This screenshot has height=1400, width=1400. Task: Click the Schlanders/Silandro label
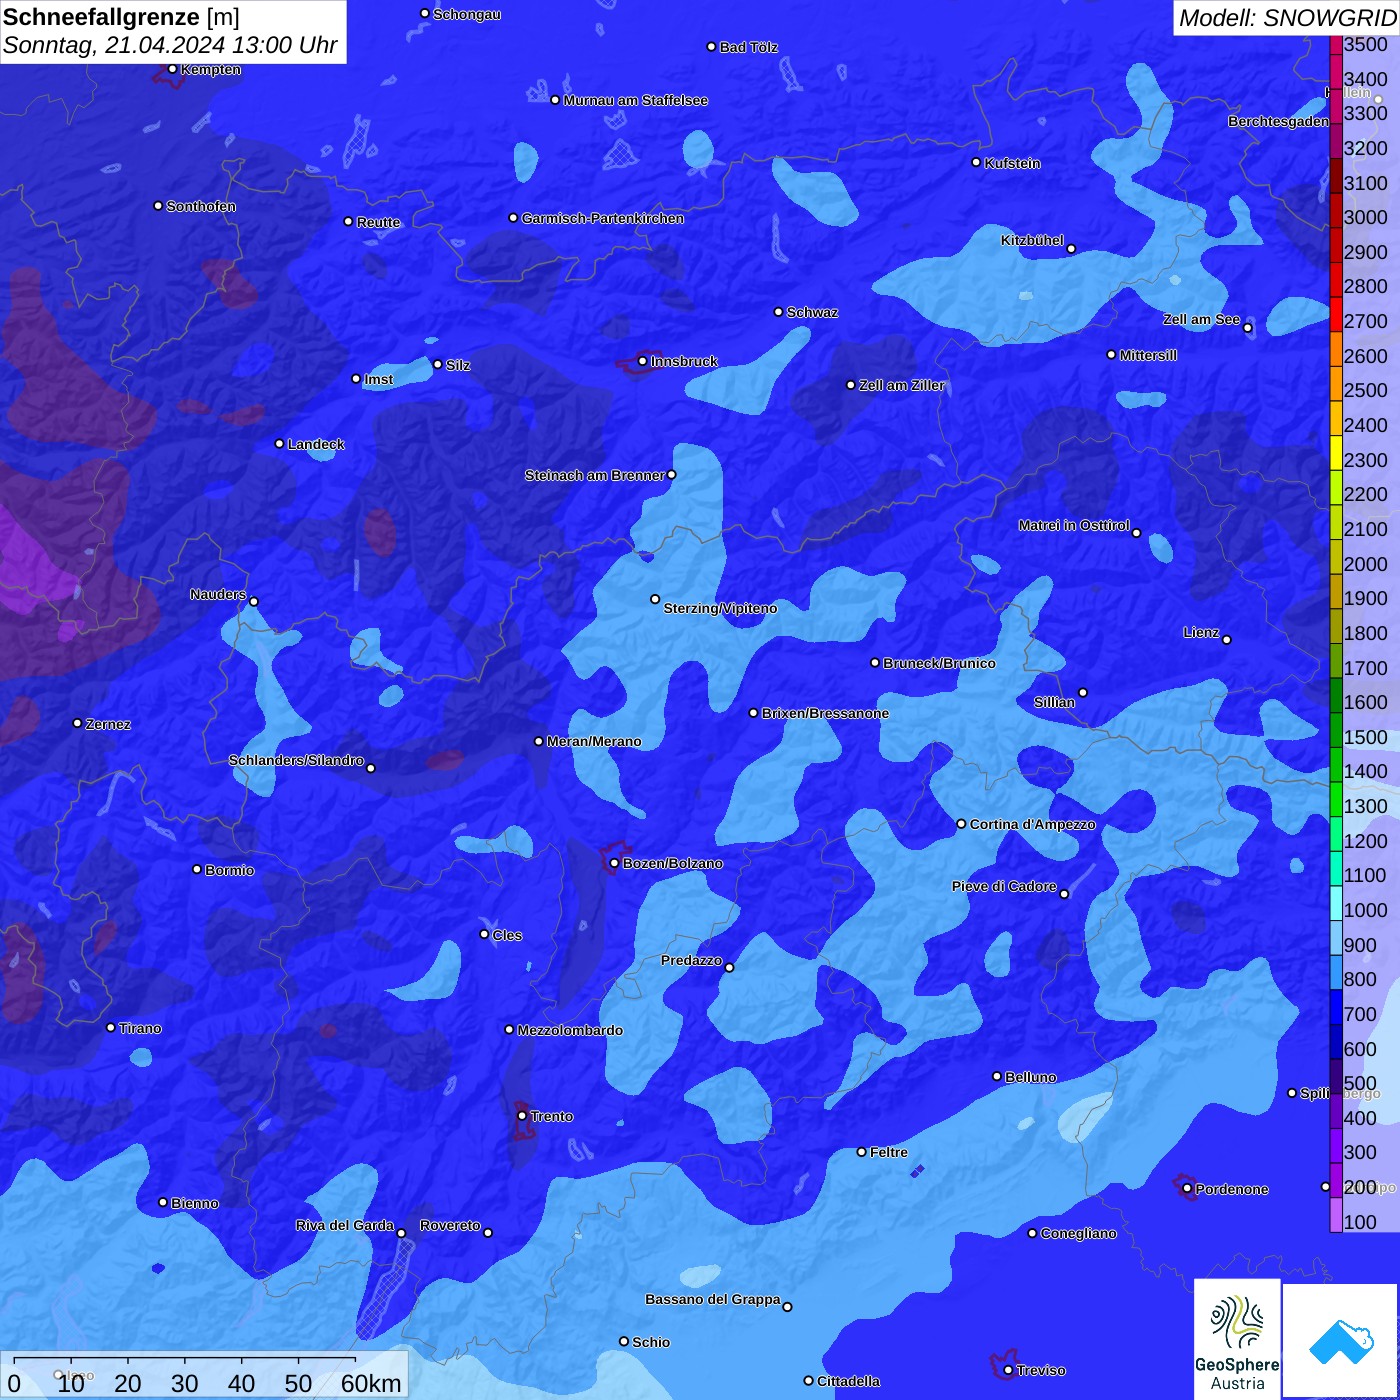coord(296,760)
